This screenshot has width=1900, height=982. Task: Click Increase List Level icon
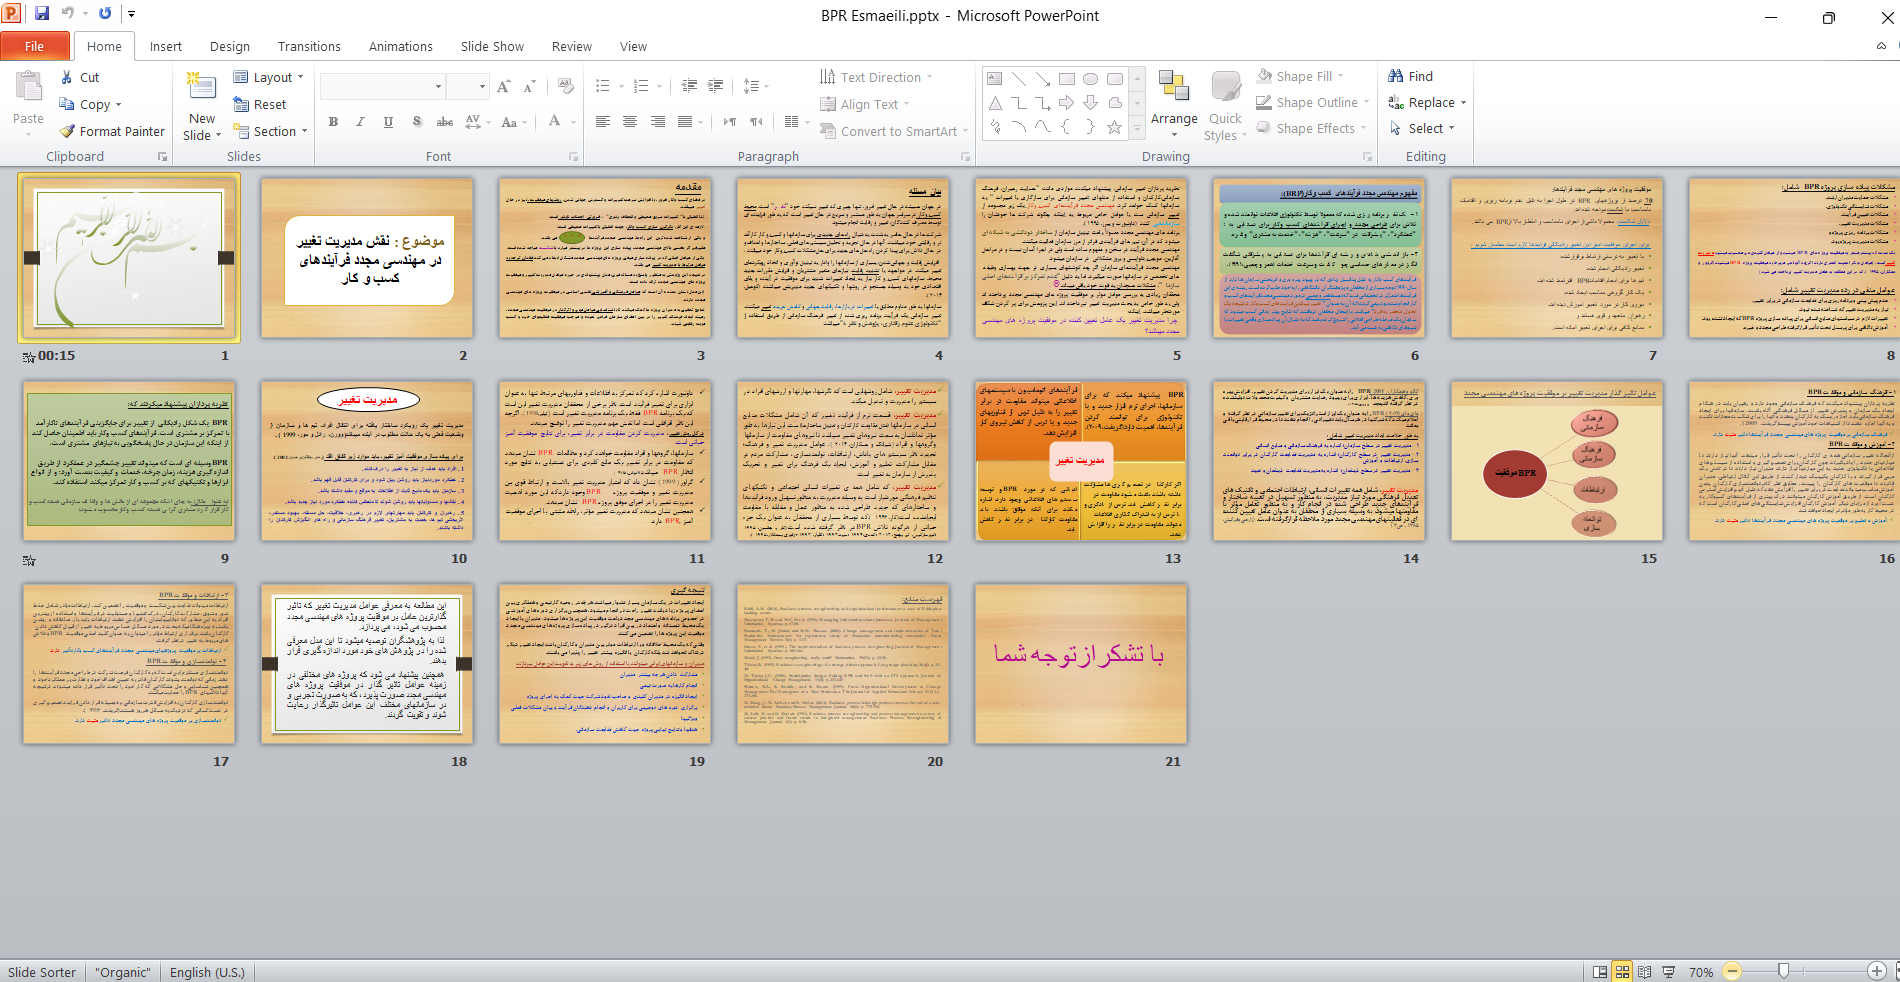(716, 86)
